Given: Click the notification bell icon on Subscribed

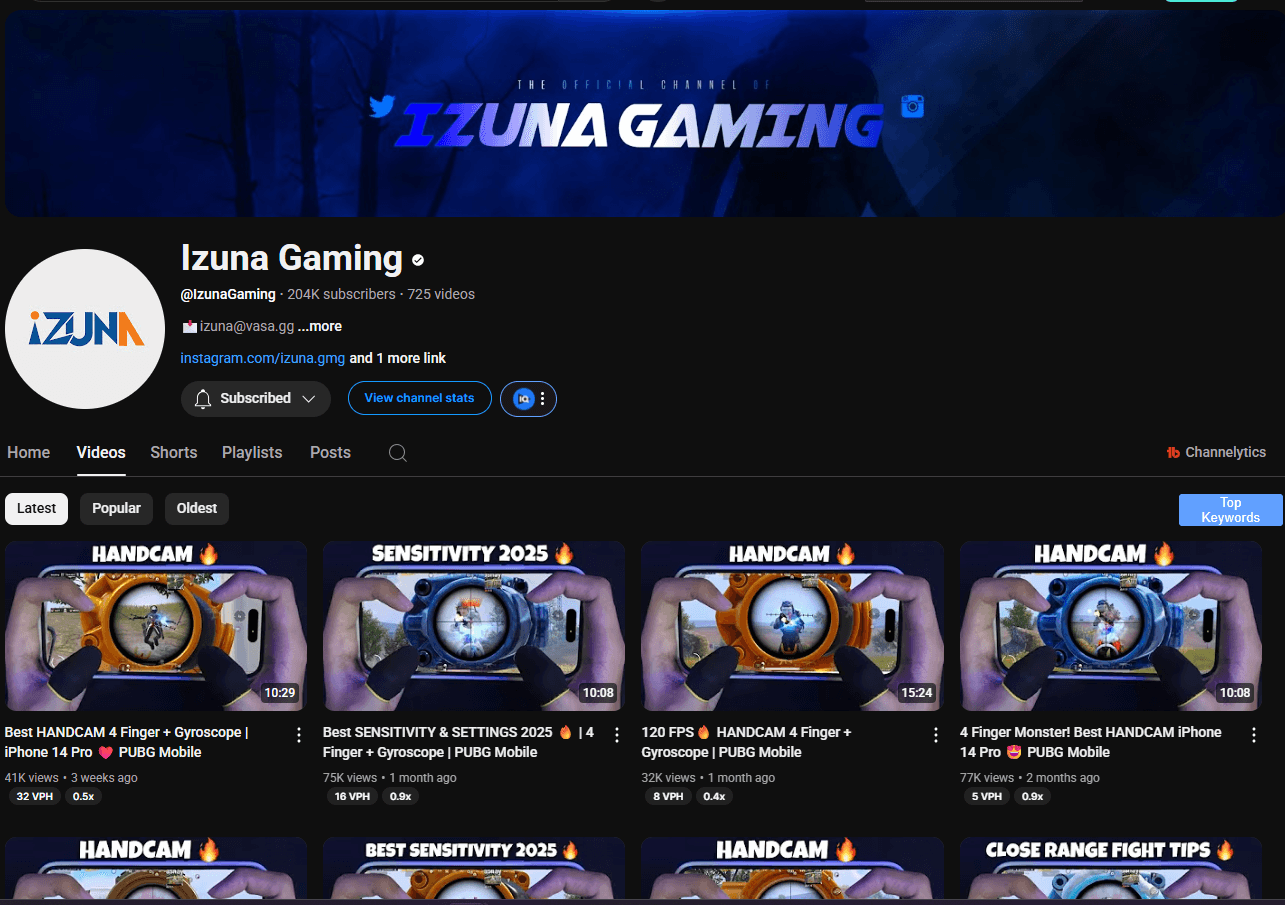Looking at the screenshot, I should click(203, 399).
